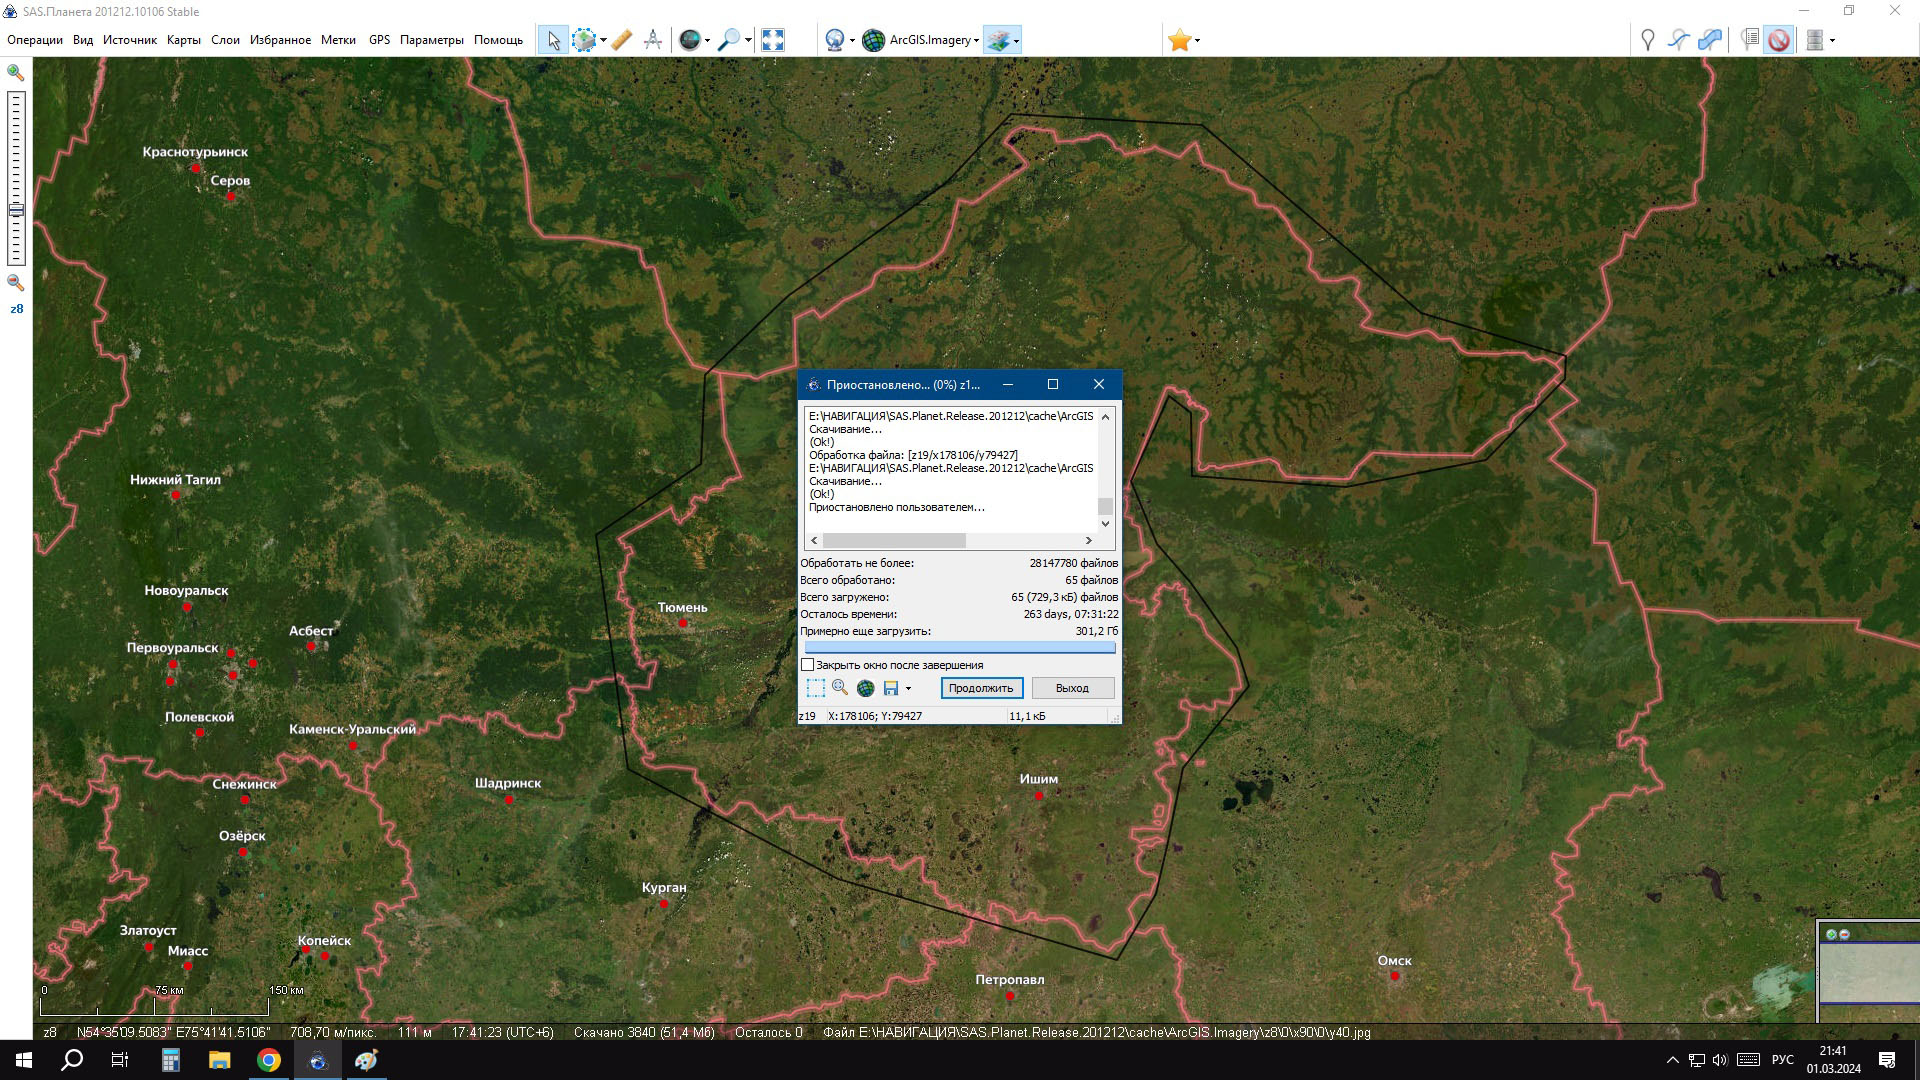Open the 'Метки' menu

tap(338, 40)
